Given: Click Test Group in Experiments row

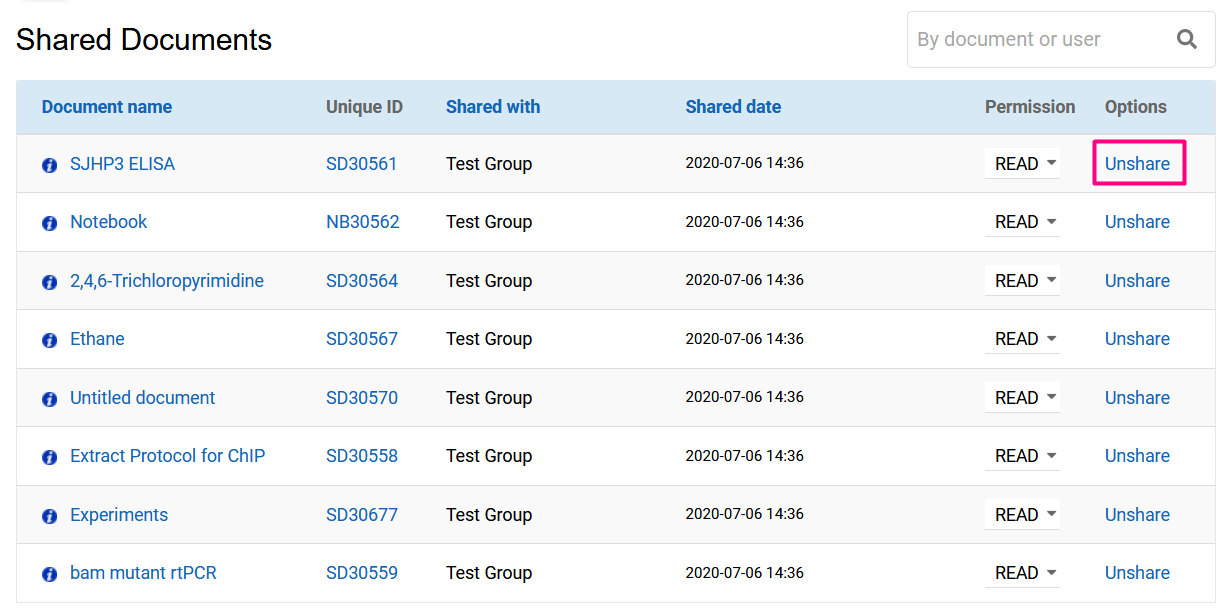Looking at the screenshot, I should [489, 515].
